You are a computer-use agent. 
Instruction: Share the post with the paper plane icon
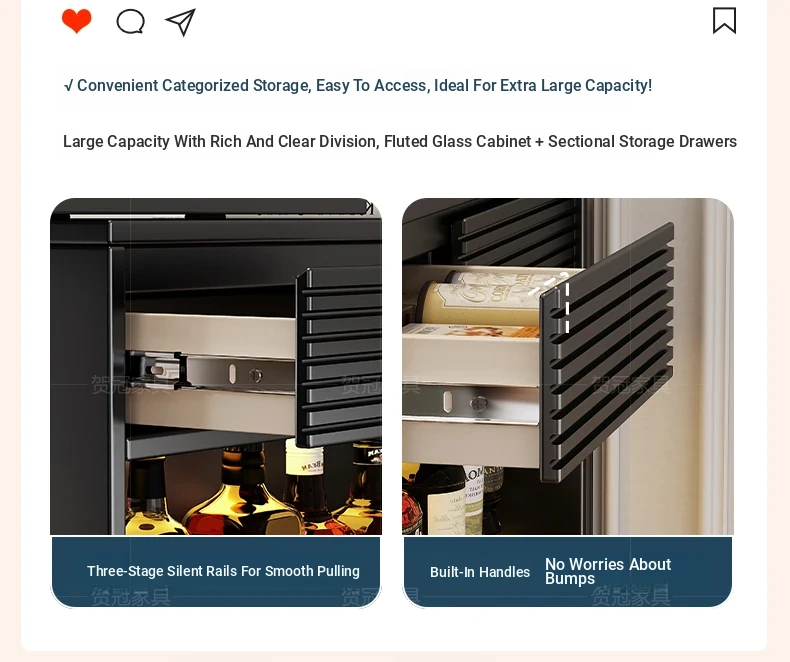[180, 22]
